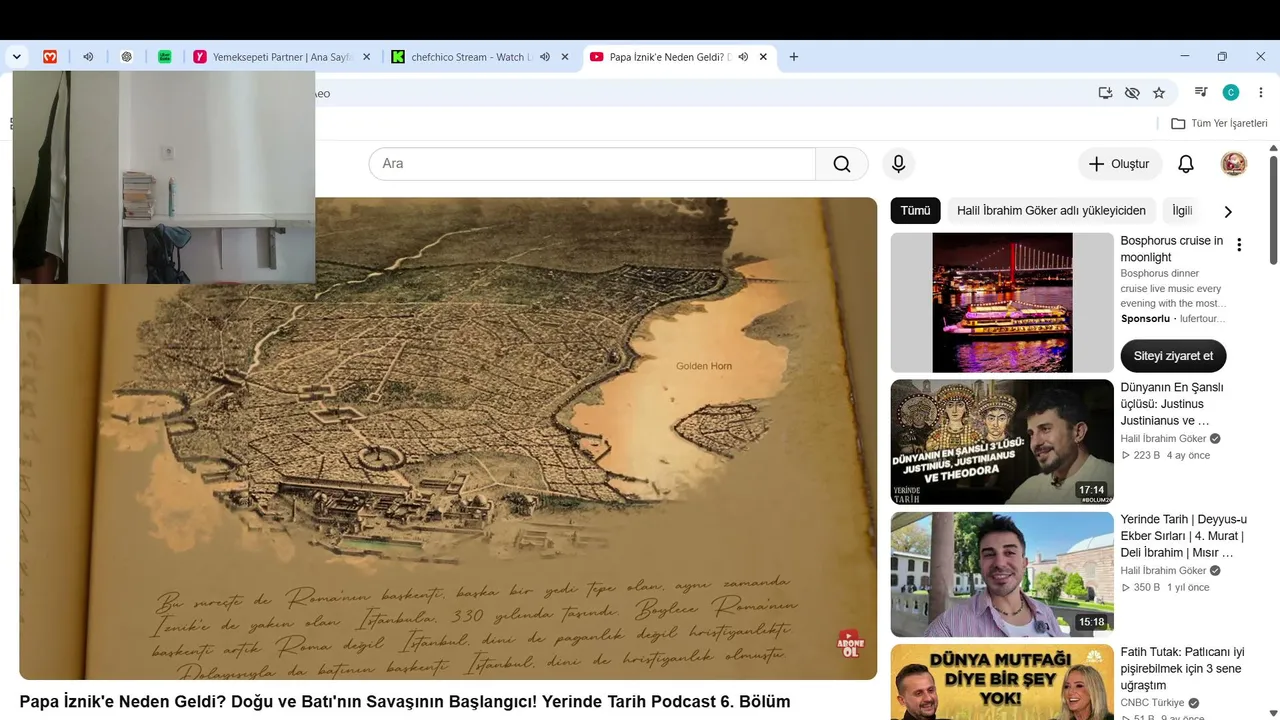Click the YouTube magnifier search button

coord(842,164)
